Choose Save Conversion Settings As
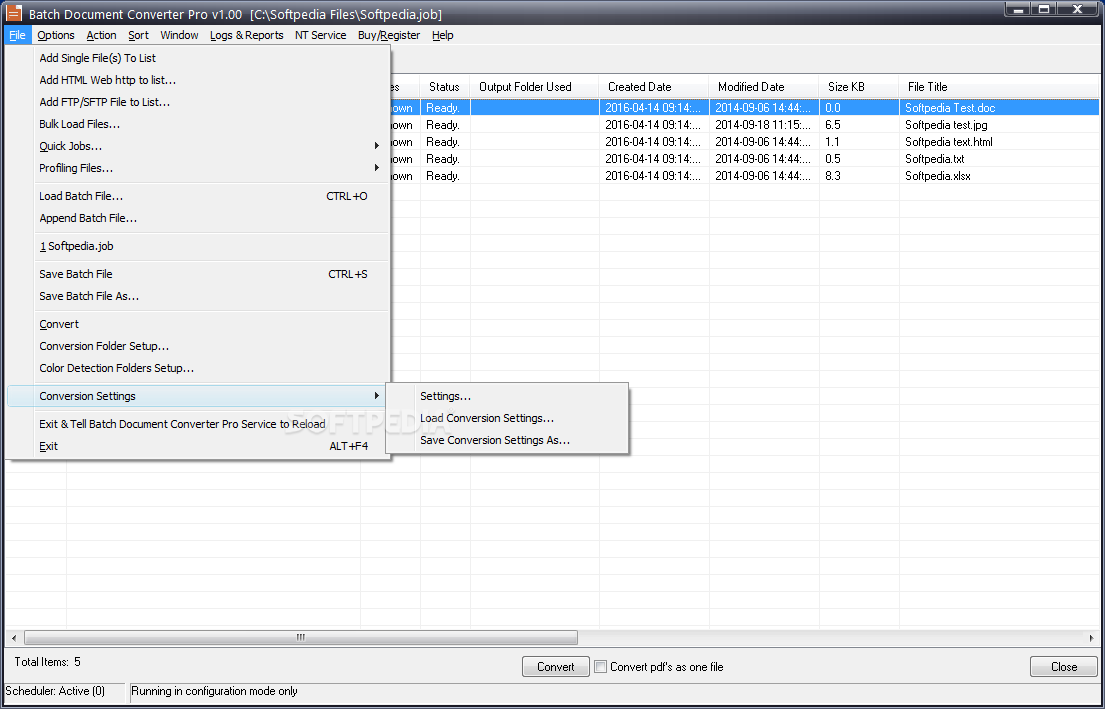 click(x=507, y=440)
